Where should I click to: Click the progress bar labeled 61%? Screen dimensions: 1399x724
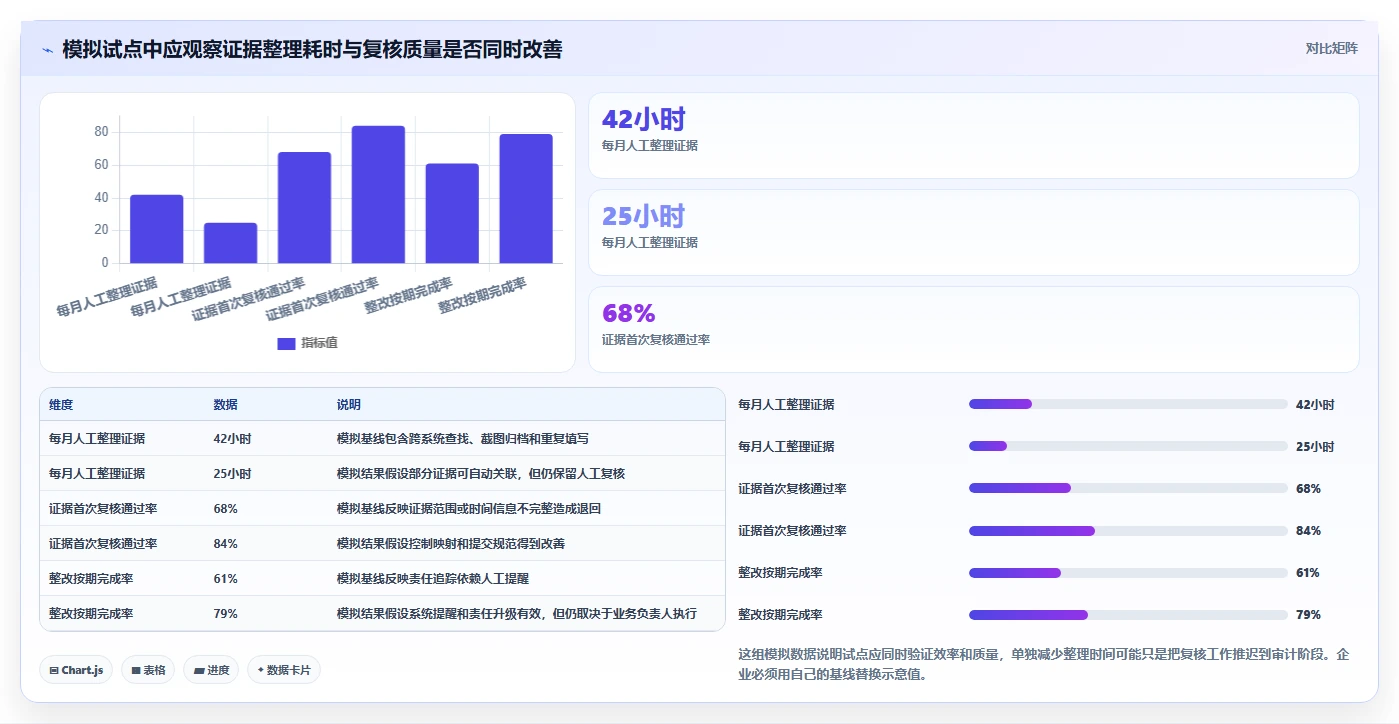tap(1128, 572)
